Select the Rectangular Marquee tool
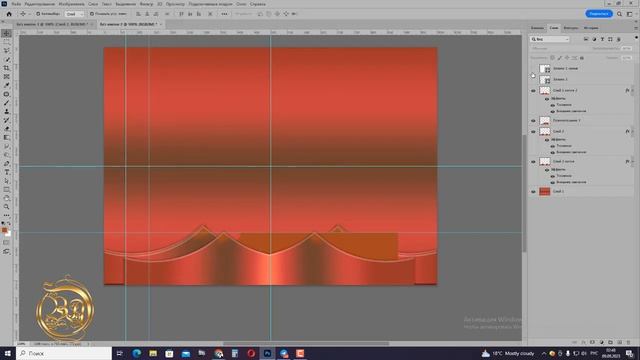The width and height of the screenshot is (640, 360). coord(7,42)
